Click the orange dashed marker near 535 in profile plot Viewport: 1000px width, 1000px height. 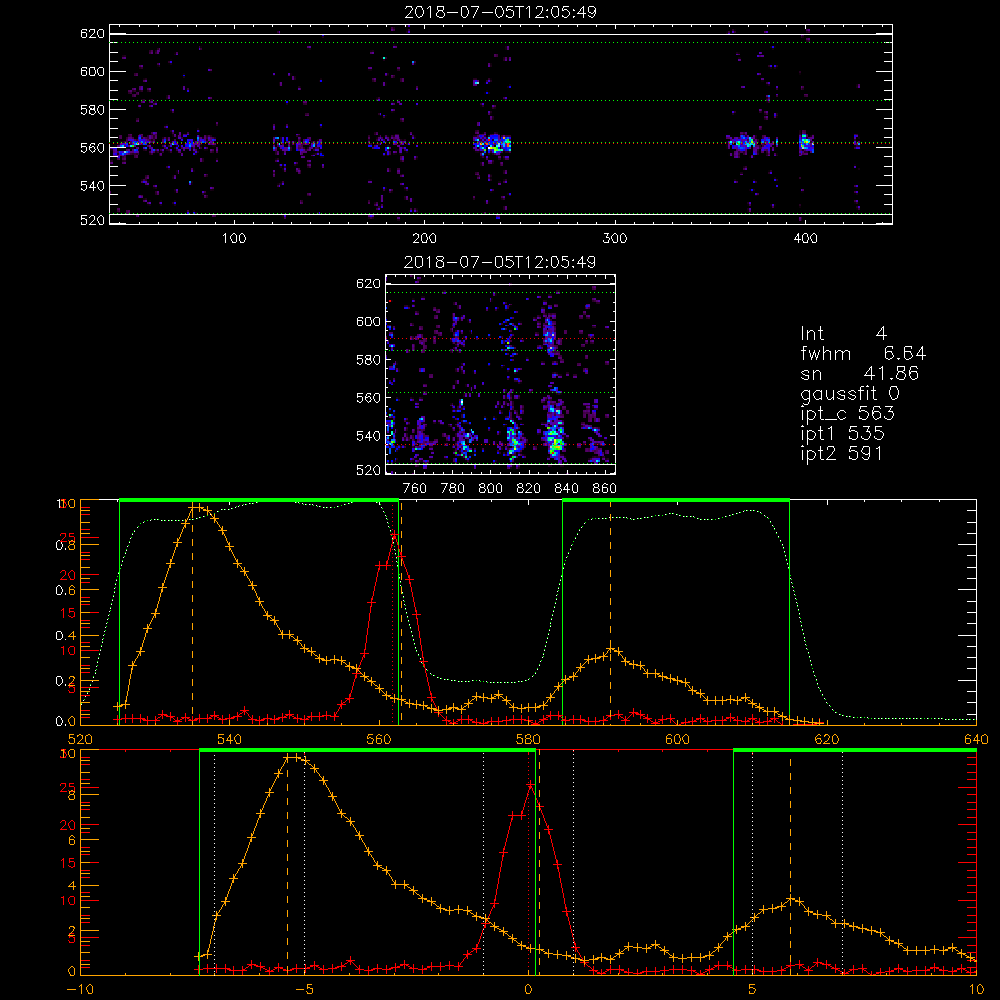[193, 612]
